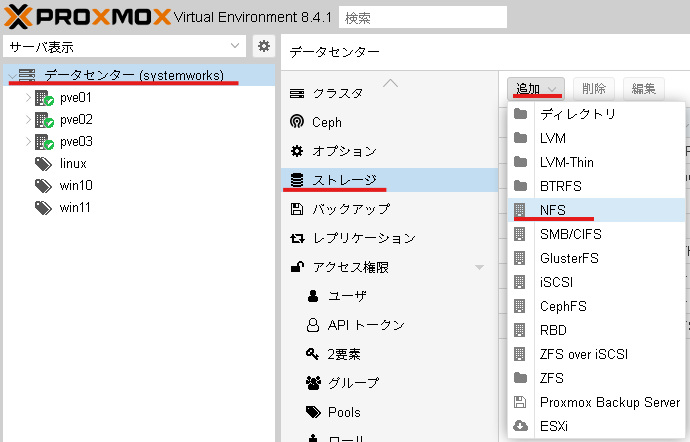Click the Proxmox logo
This screenshot has height=442, width=690.
click(87, 17)
